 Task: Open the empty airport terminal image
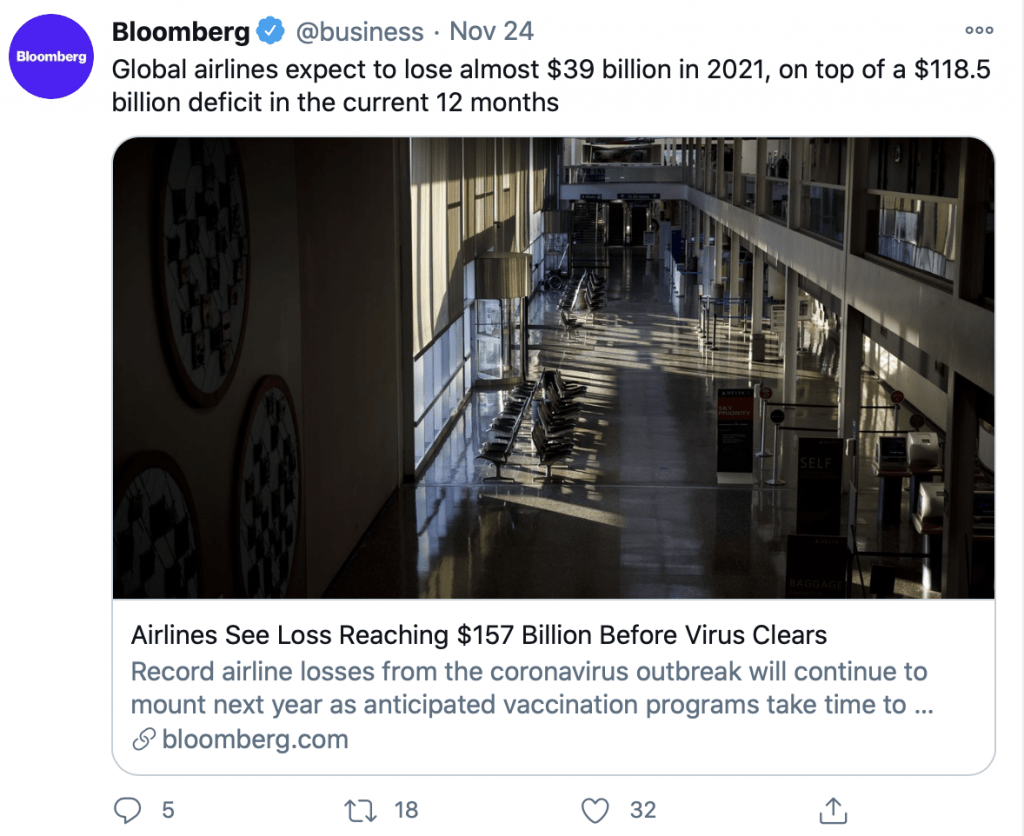pos(553,368)
